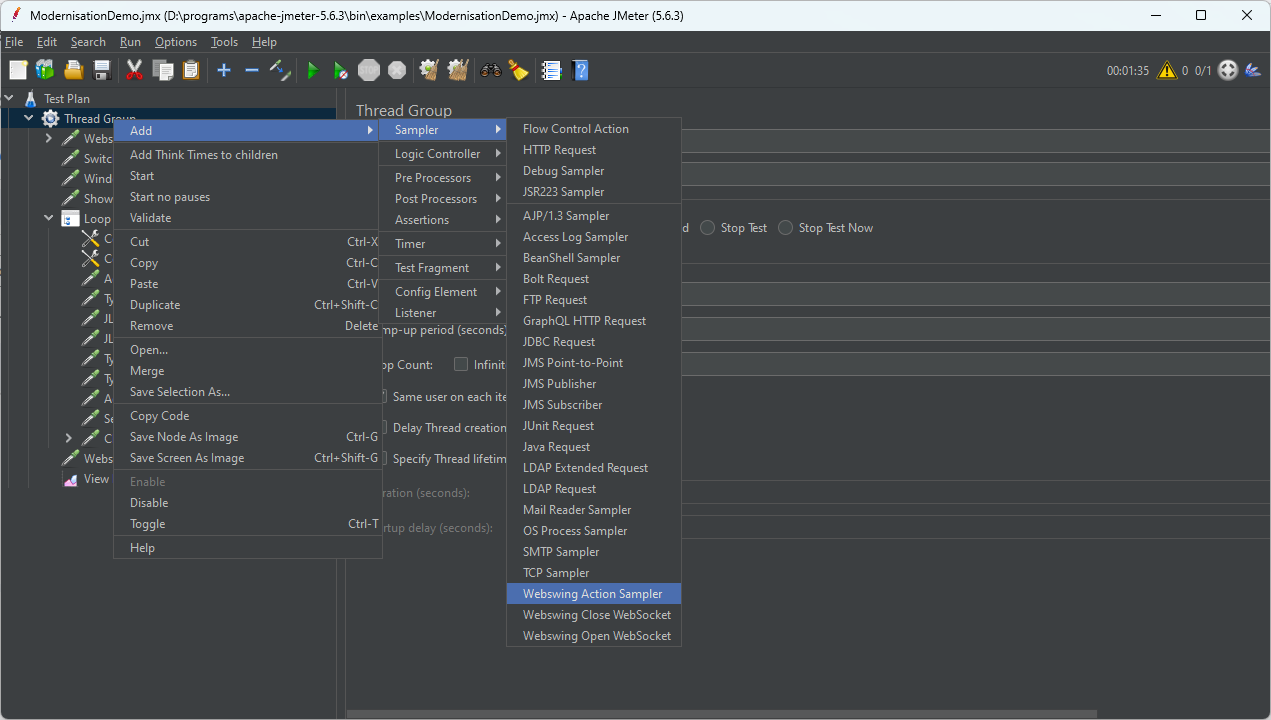Image resolution: width=1271 pixels, height=720 pixels.
Task: Click the horizontal scrollbar at bottom
Action: (720, 714)
